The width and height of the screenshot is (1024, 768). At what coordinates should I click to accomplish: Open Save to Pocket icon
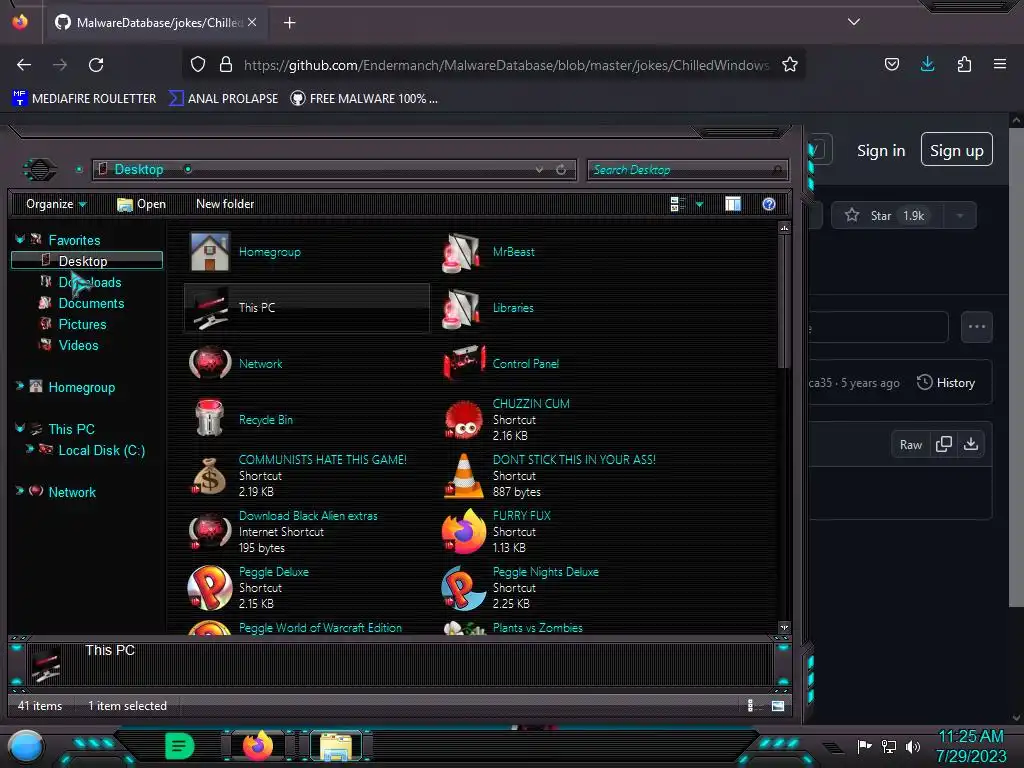[891, 64]
